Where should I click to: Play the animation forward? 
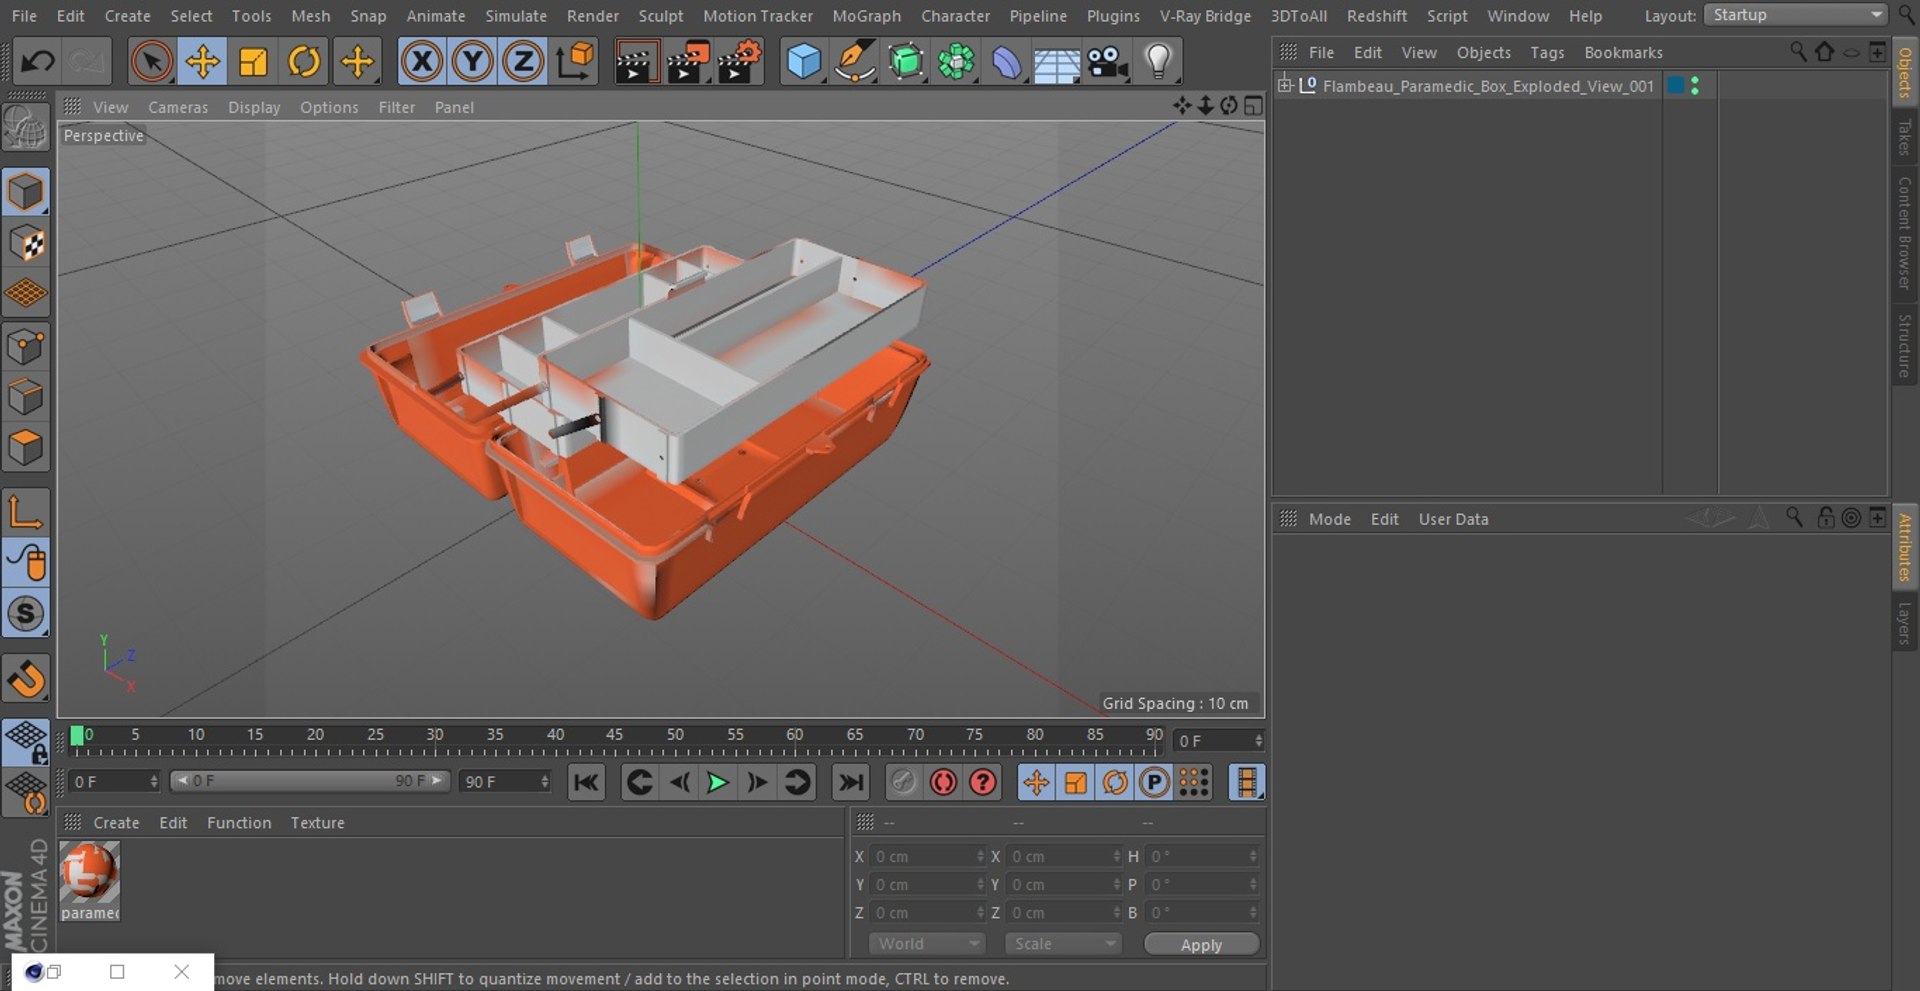(x=717, y=782)
